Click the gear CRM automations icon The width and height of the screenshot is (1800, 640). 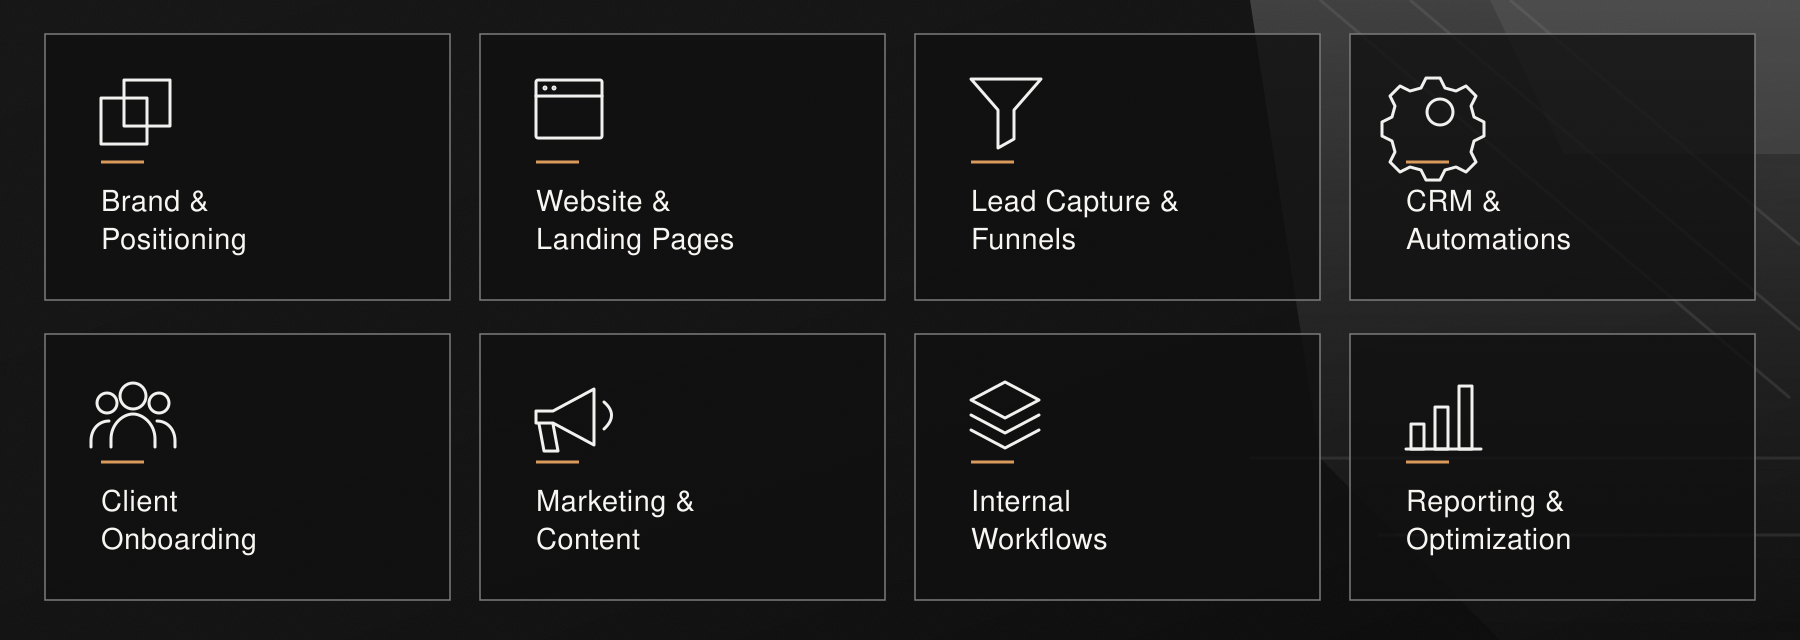(1433, 128)
